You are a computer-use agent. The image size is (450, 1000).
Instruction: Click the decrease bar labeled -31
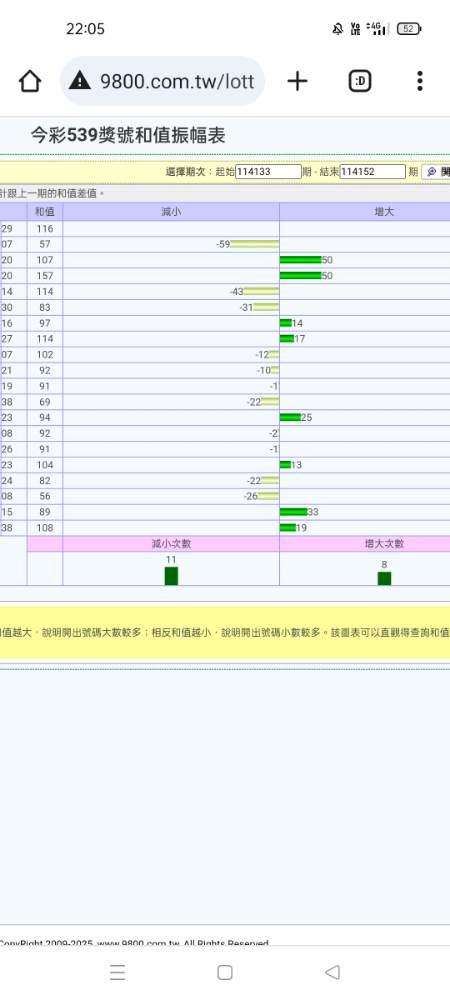coord(266,307)
